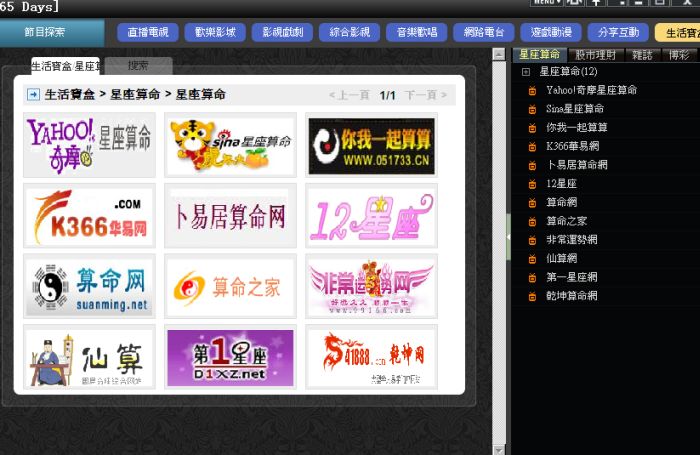The image size is (700, 455).
Task: Click the TV icon beside 非常運勢網
Action: coord(532,240)
